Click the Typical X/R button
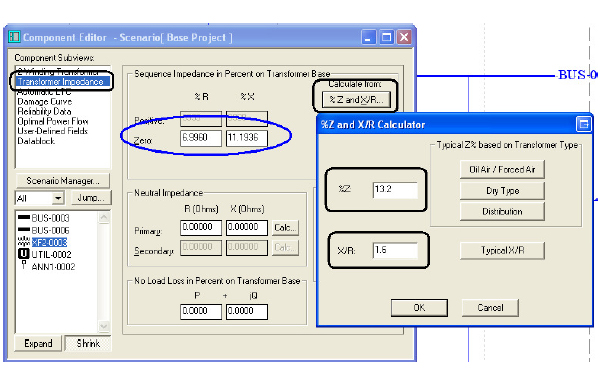The width and height of the screenshot is (603, 368). [502, 251]
